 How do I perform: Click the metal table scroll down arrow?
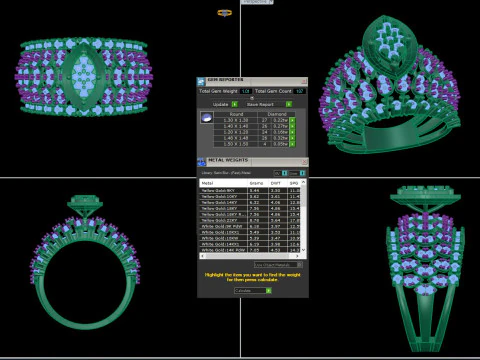click(303, 250)
